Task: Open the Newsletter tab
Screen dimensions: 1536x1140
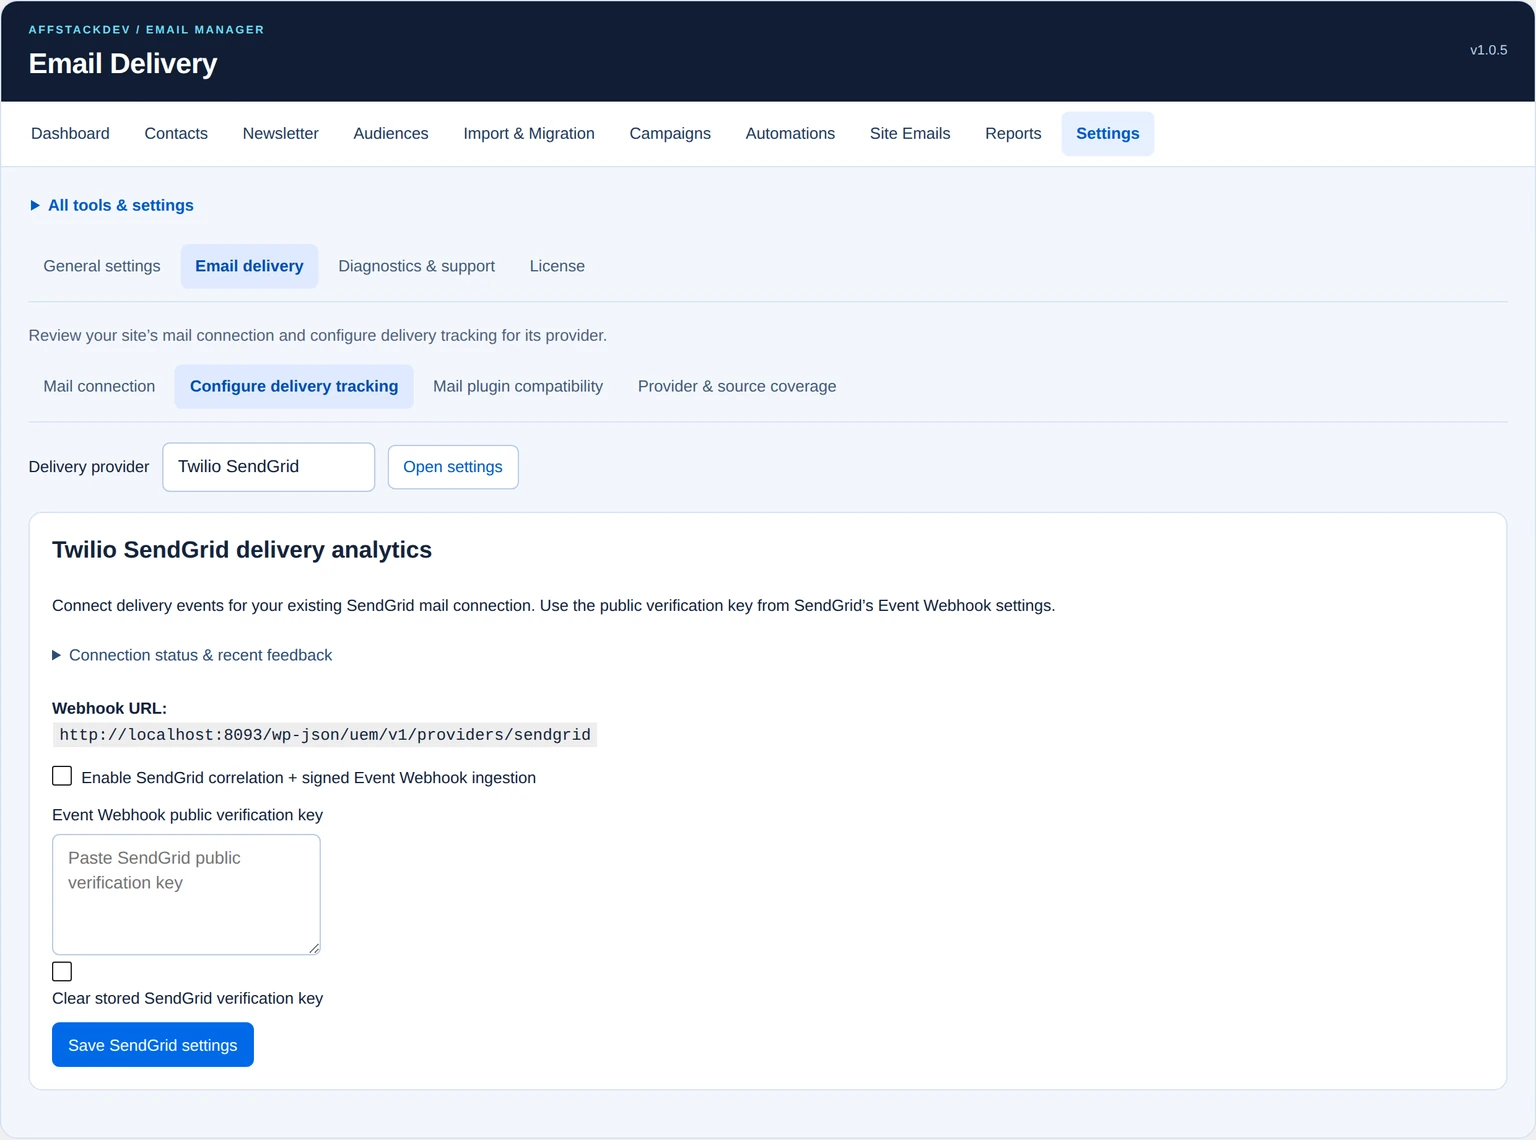Action: 280,134
